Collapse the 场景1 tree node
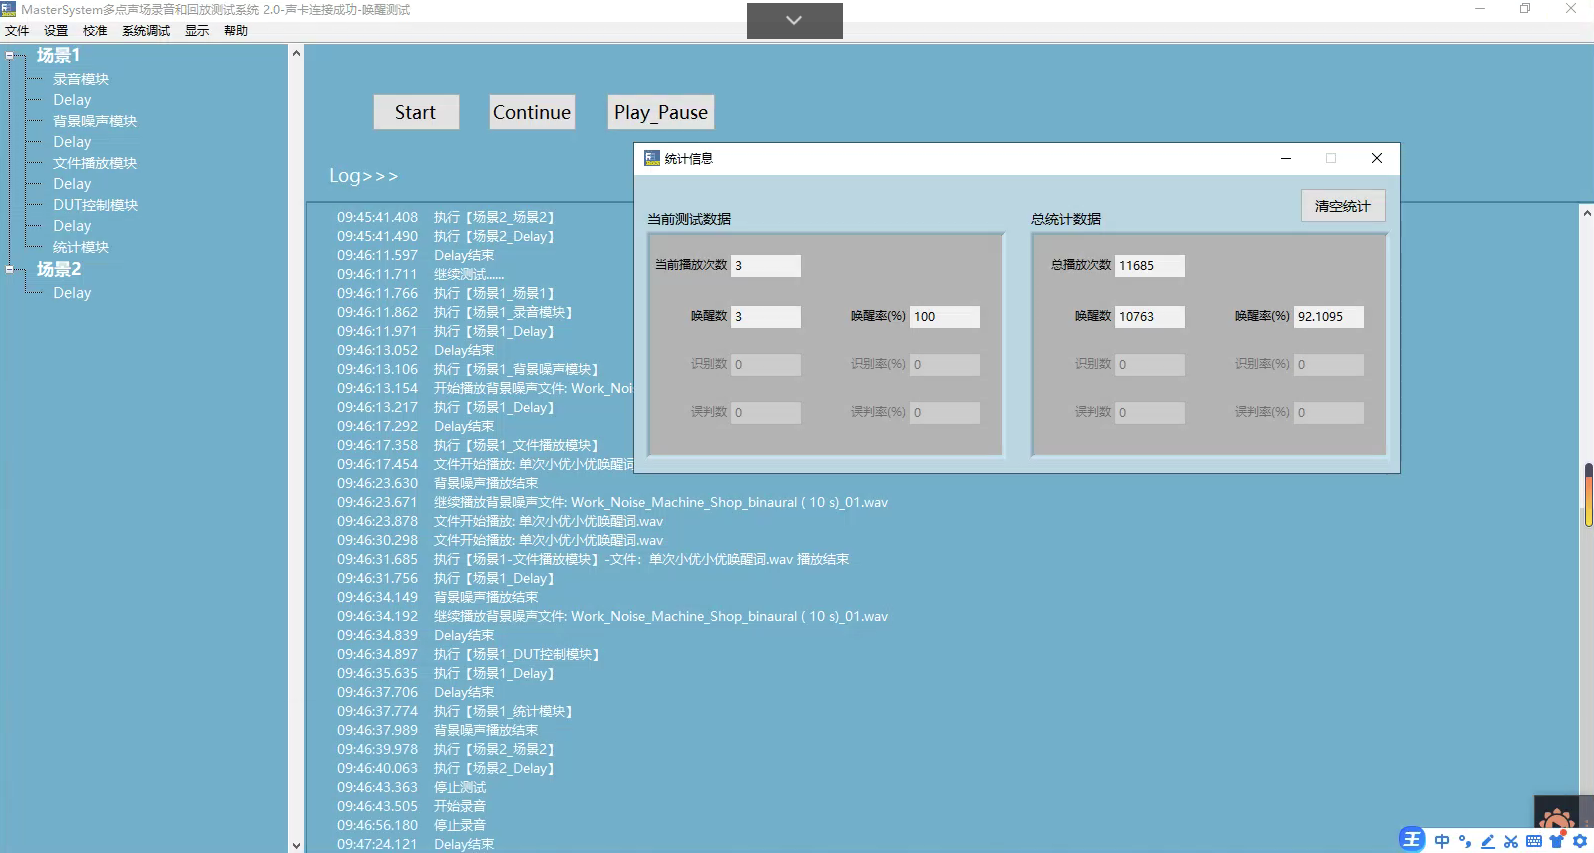Image resolution: width=1594 pixels, height=853 pixels. pyautogui.click(x=10, y=56)
